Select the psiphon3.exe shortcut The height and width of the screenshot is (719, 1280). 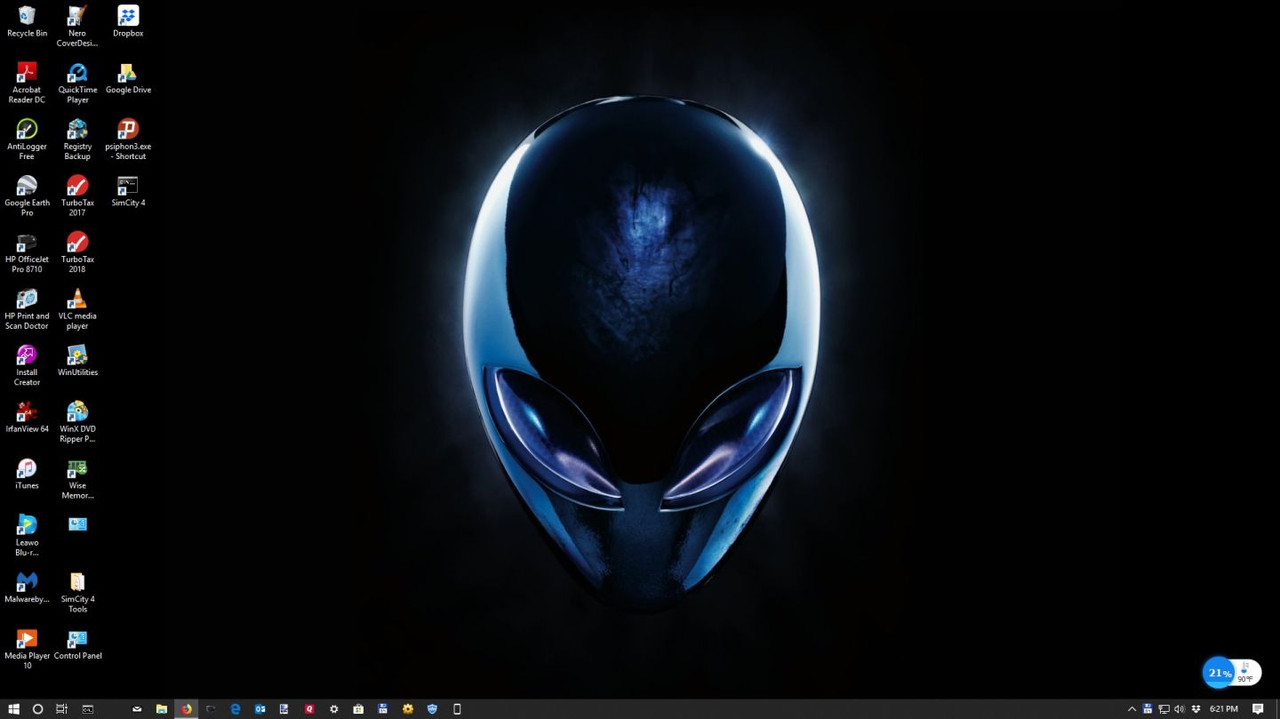click(128, 140)
